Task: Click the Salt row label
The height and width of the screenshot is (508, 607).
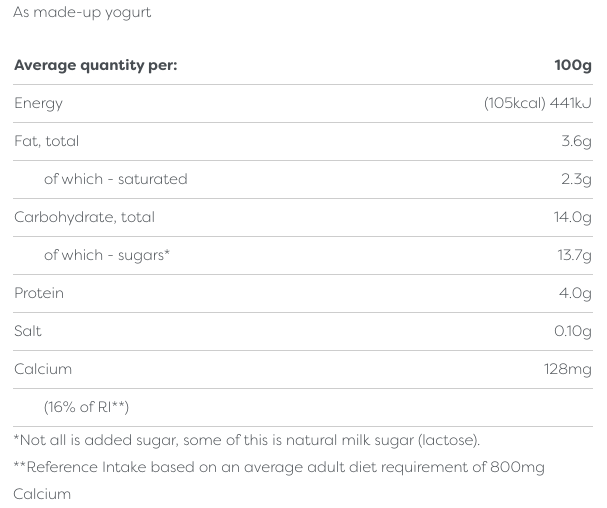Action: (x=28, y=332)
